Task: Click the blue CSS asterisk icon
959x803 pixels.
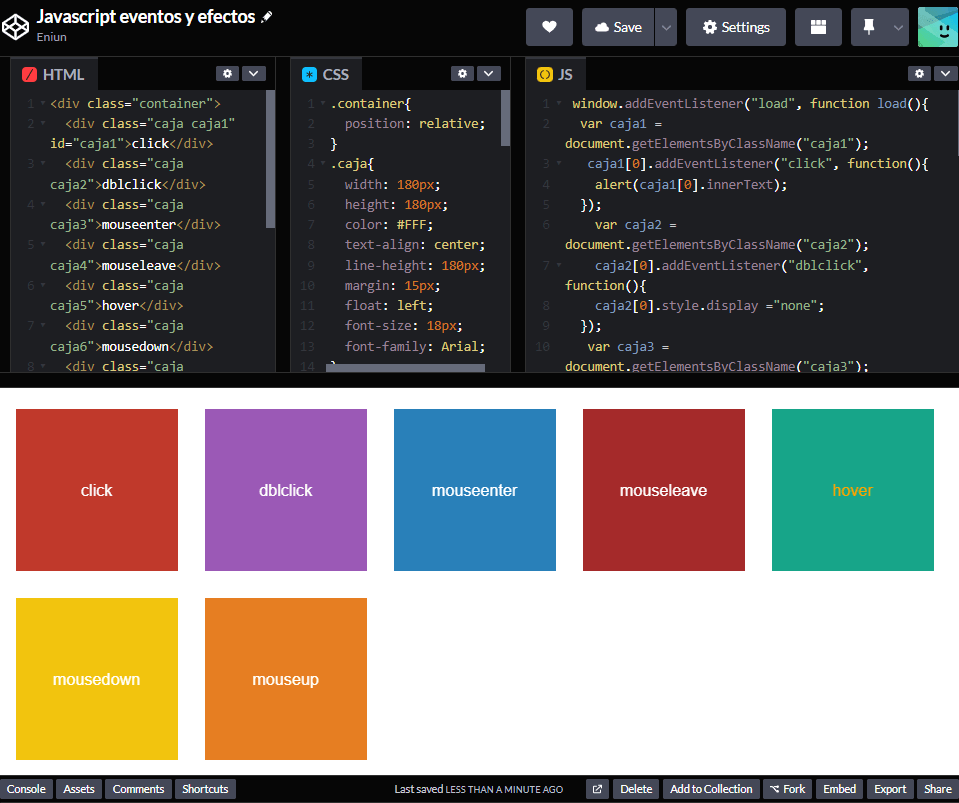Action: [x=309, y=75]
